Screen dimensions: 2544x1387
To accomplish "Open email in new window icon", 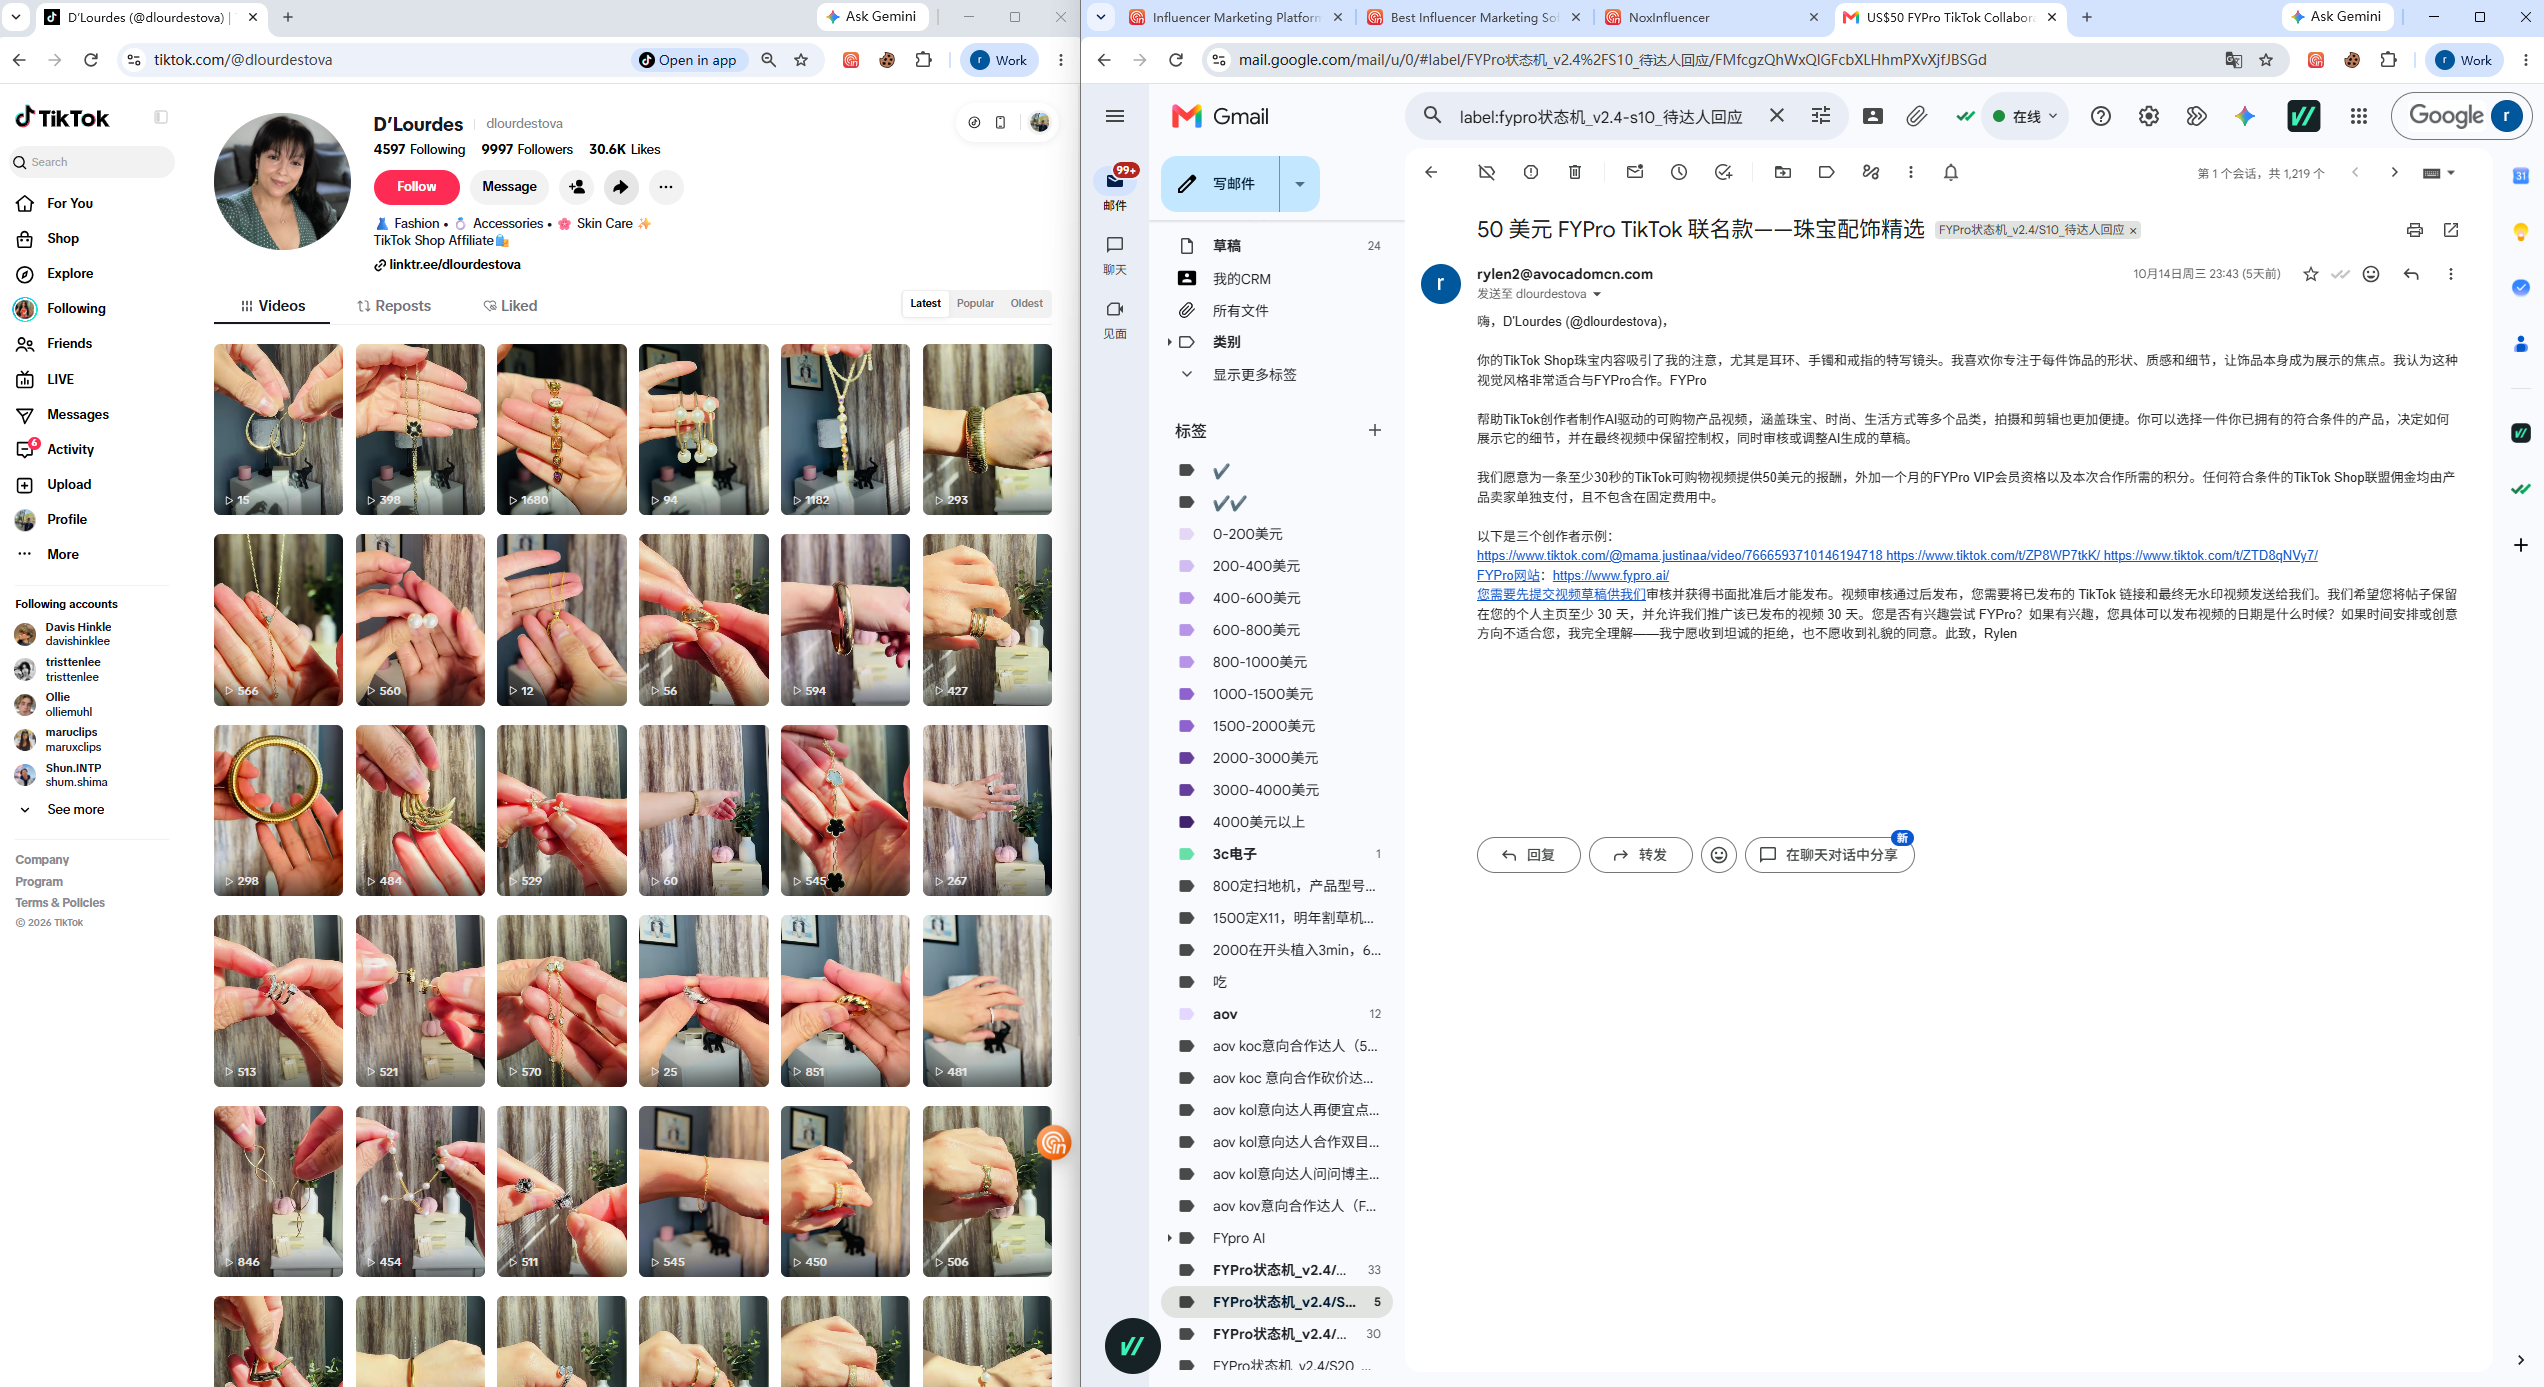I will click(x=2451, y=230).
